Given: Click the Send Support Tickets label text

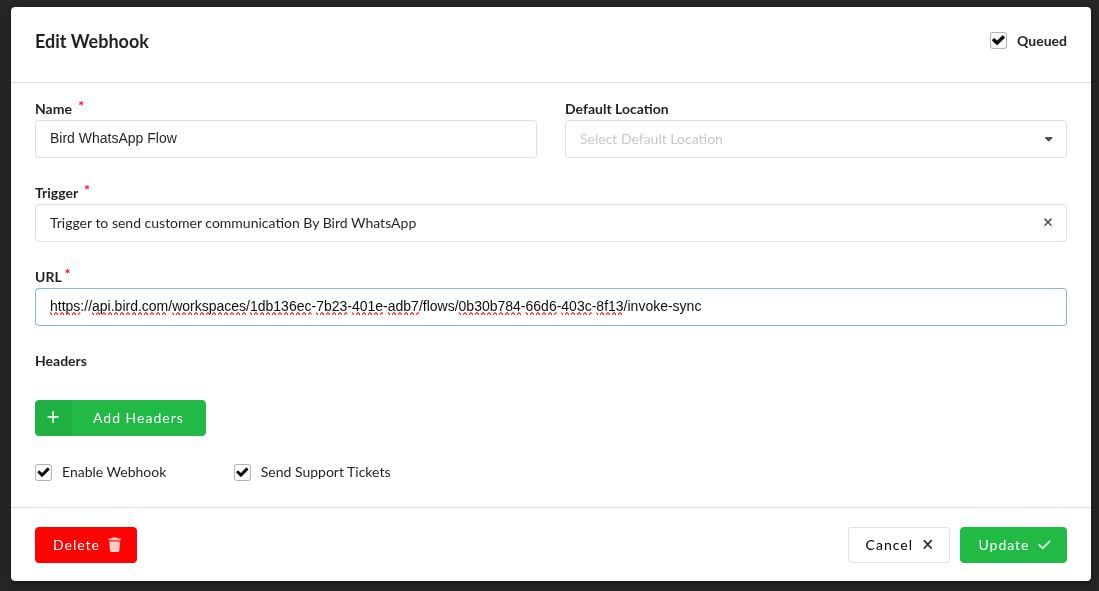Looking at the screenshot, I should tap(325, 472).
